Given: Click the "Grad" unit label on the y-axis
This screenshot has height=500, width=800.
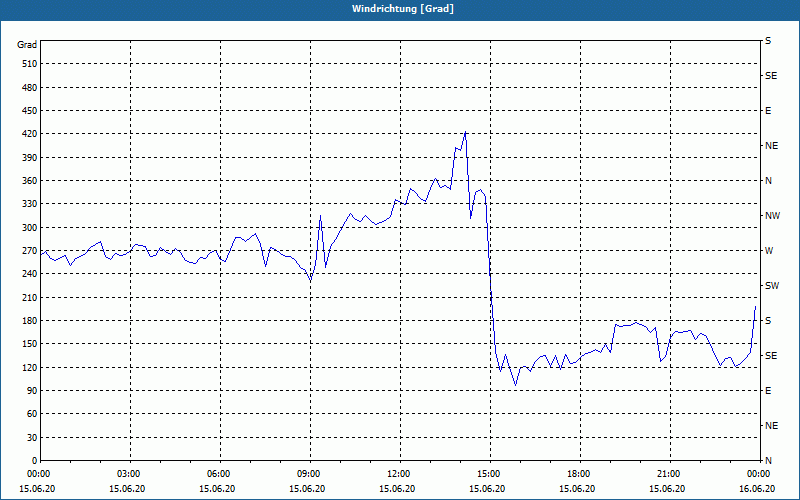Looking at the screenshot, I should (x=27, y=45).
